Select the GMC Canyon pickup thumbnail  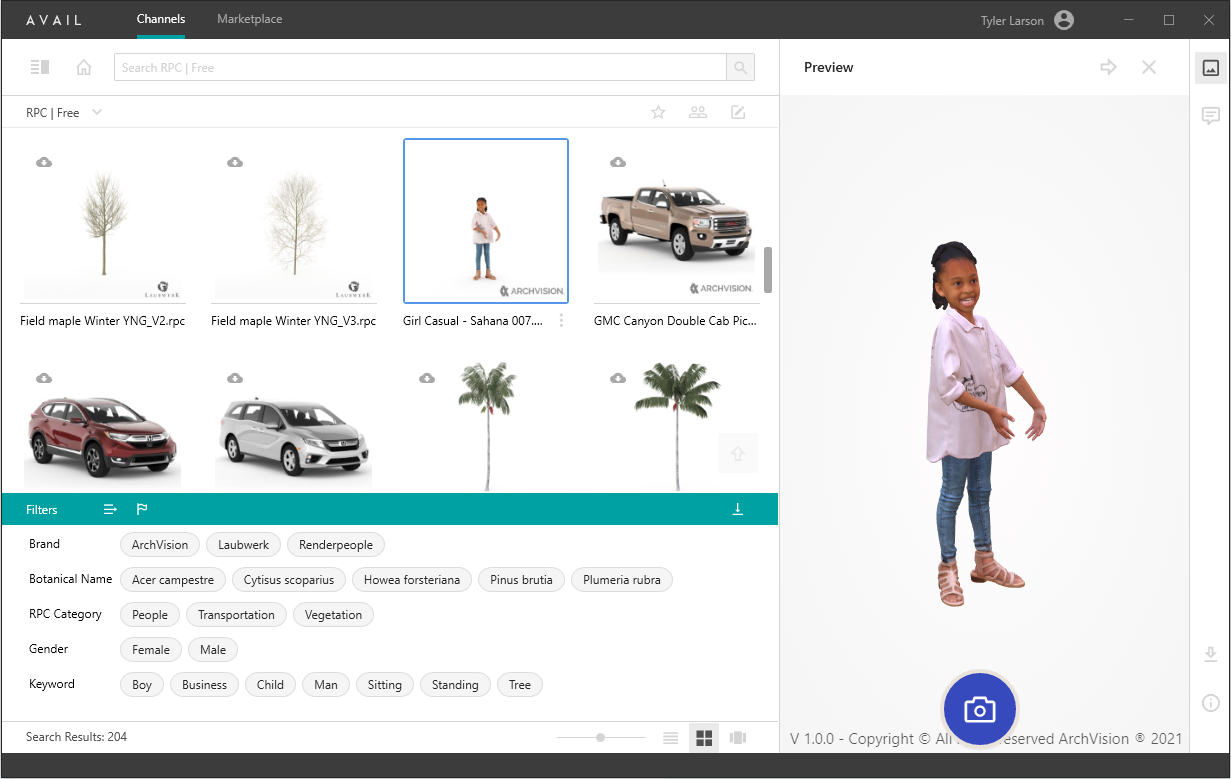coord(677,221)
